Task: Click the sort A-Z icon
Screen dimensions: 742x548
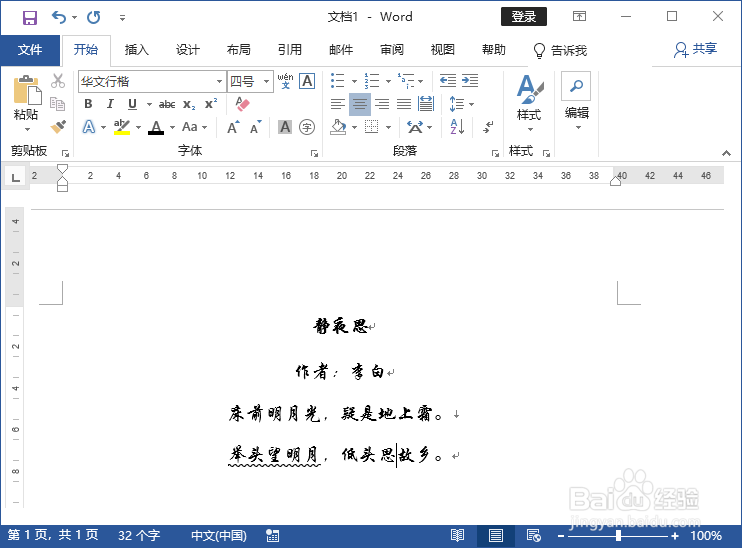Action: [x=457, y=127]
